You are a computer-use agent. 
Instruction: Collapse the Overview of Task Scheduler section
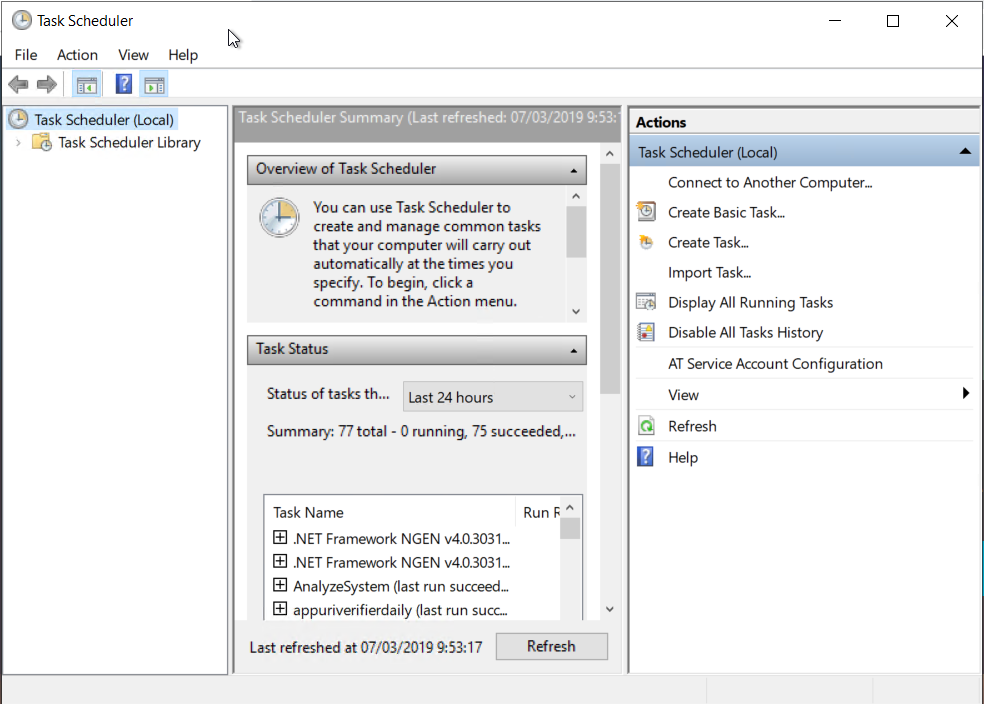[x=574, y=170]
